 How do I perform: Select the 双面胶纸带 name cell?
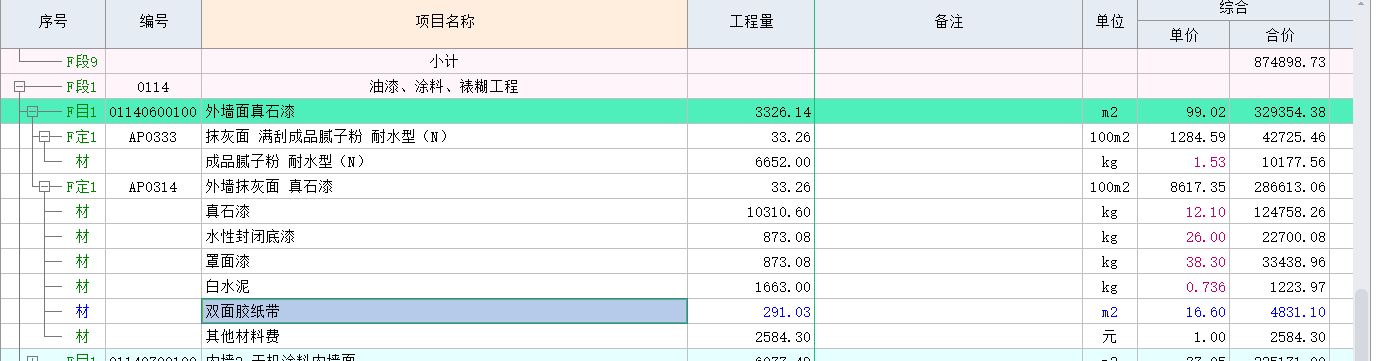pos(445,311)
